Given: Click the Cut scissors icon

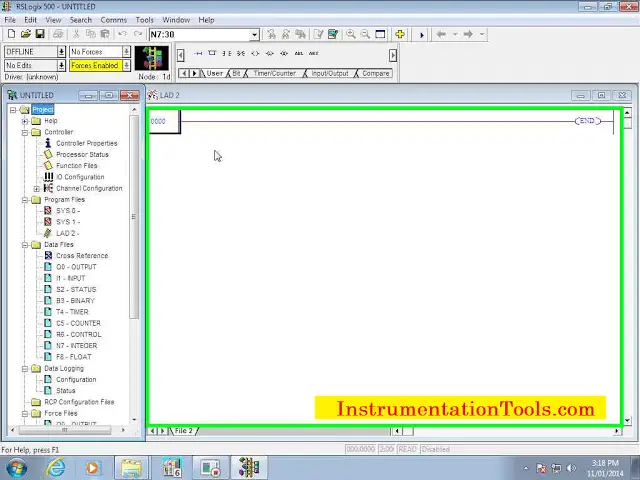Looking at the screenshot, I should pos(76,34).
